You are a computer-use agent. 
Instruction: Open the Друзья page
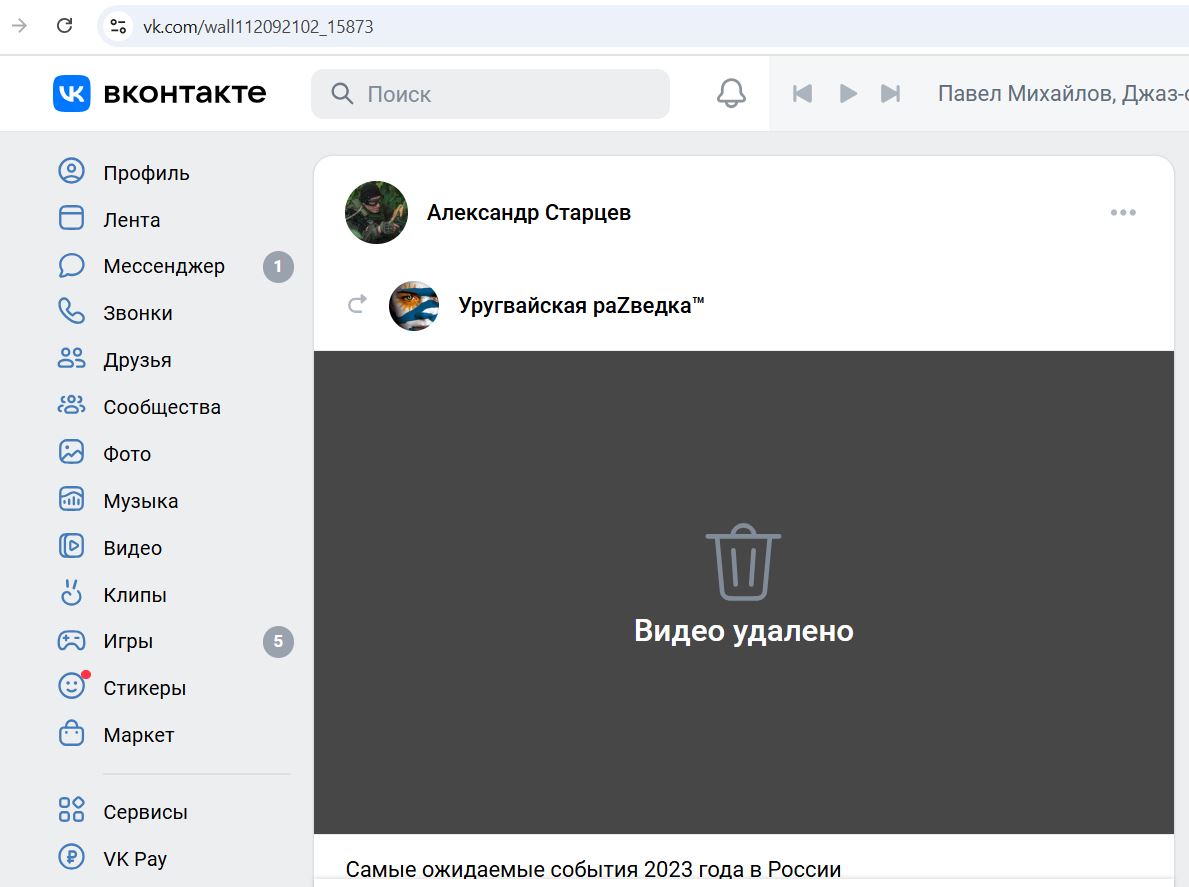coord(137,360)
